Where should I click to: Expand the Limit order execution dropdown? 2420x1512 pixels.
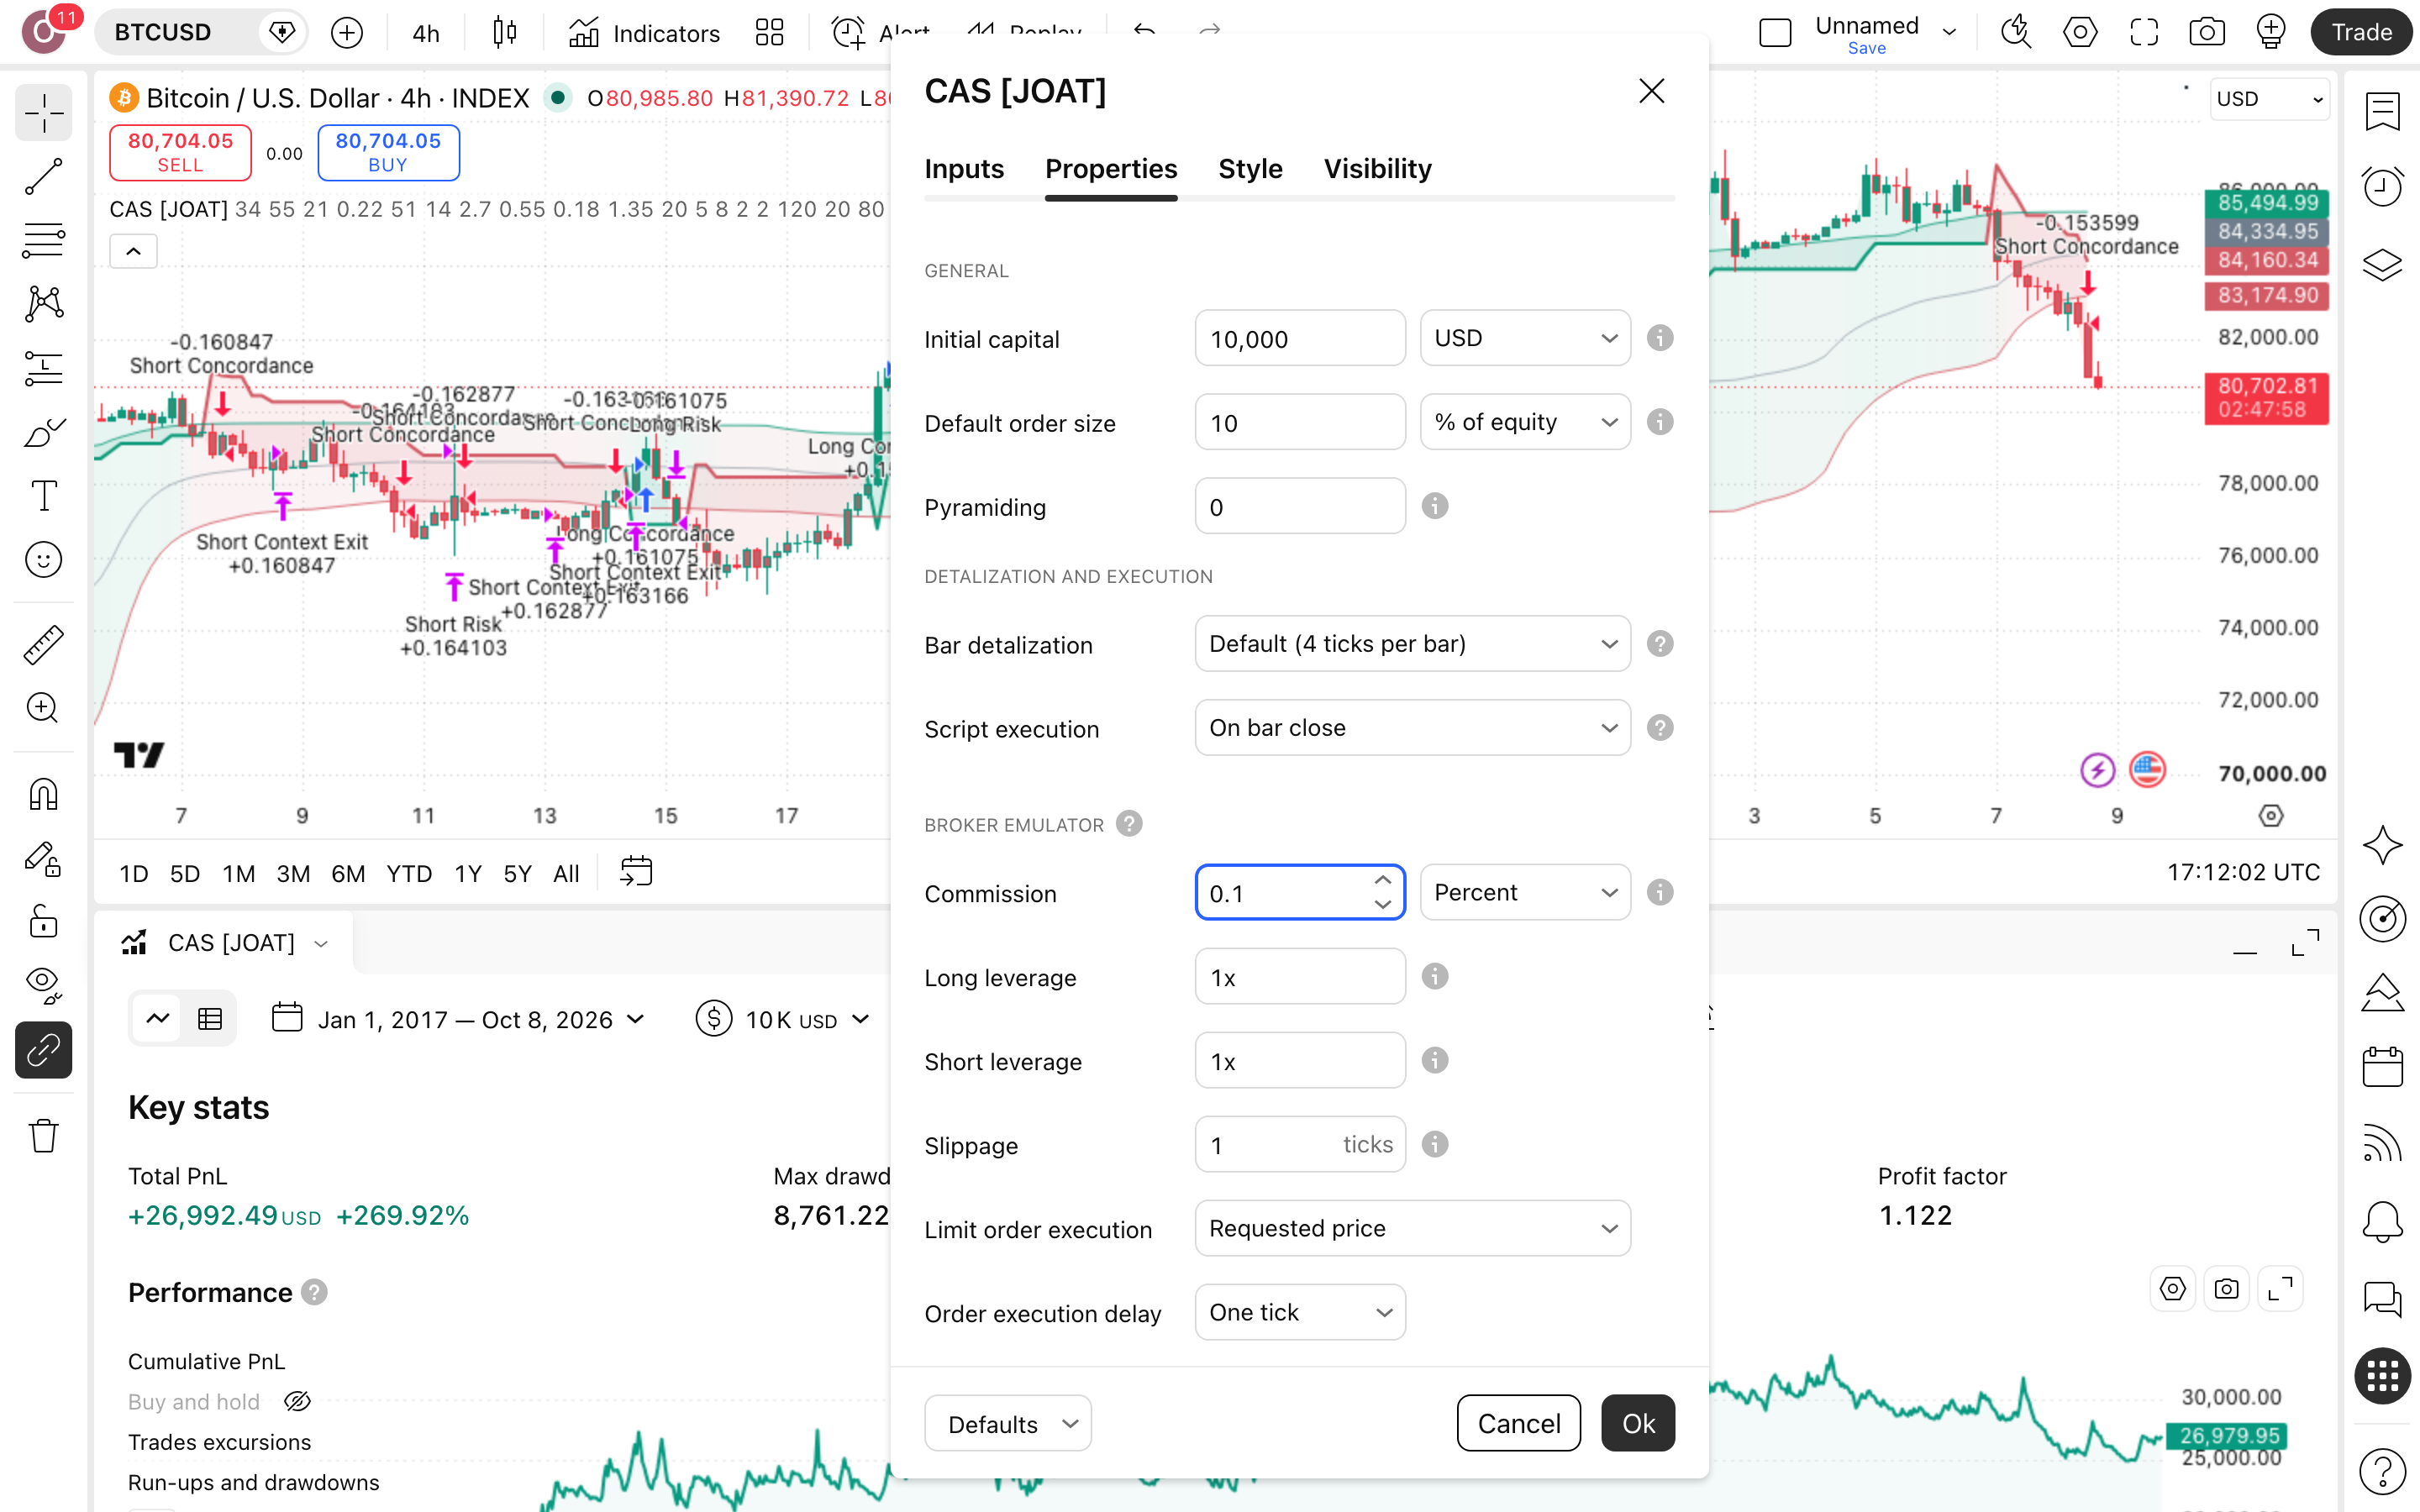pyautogui.click(x=1413, y=1228)
